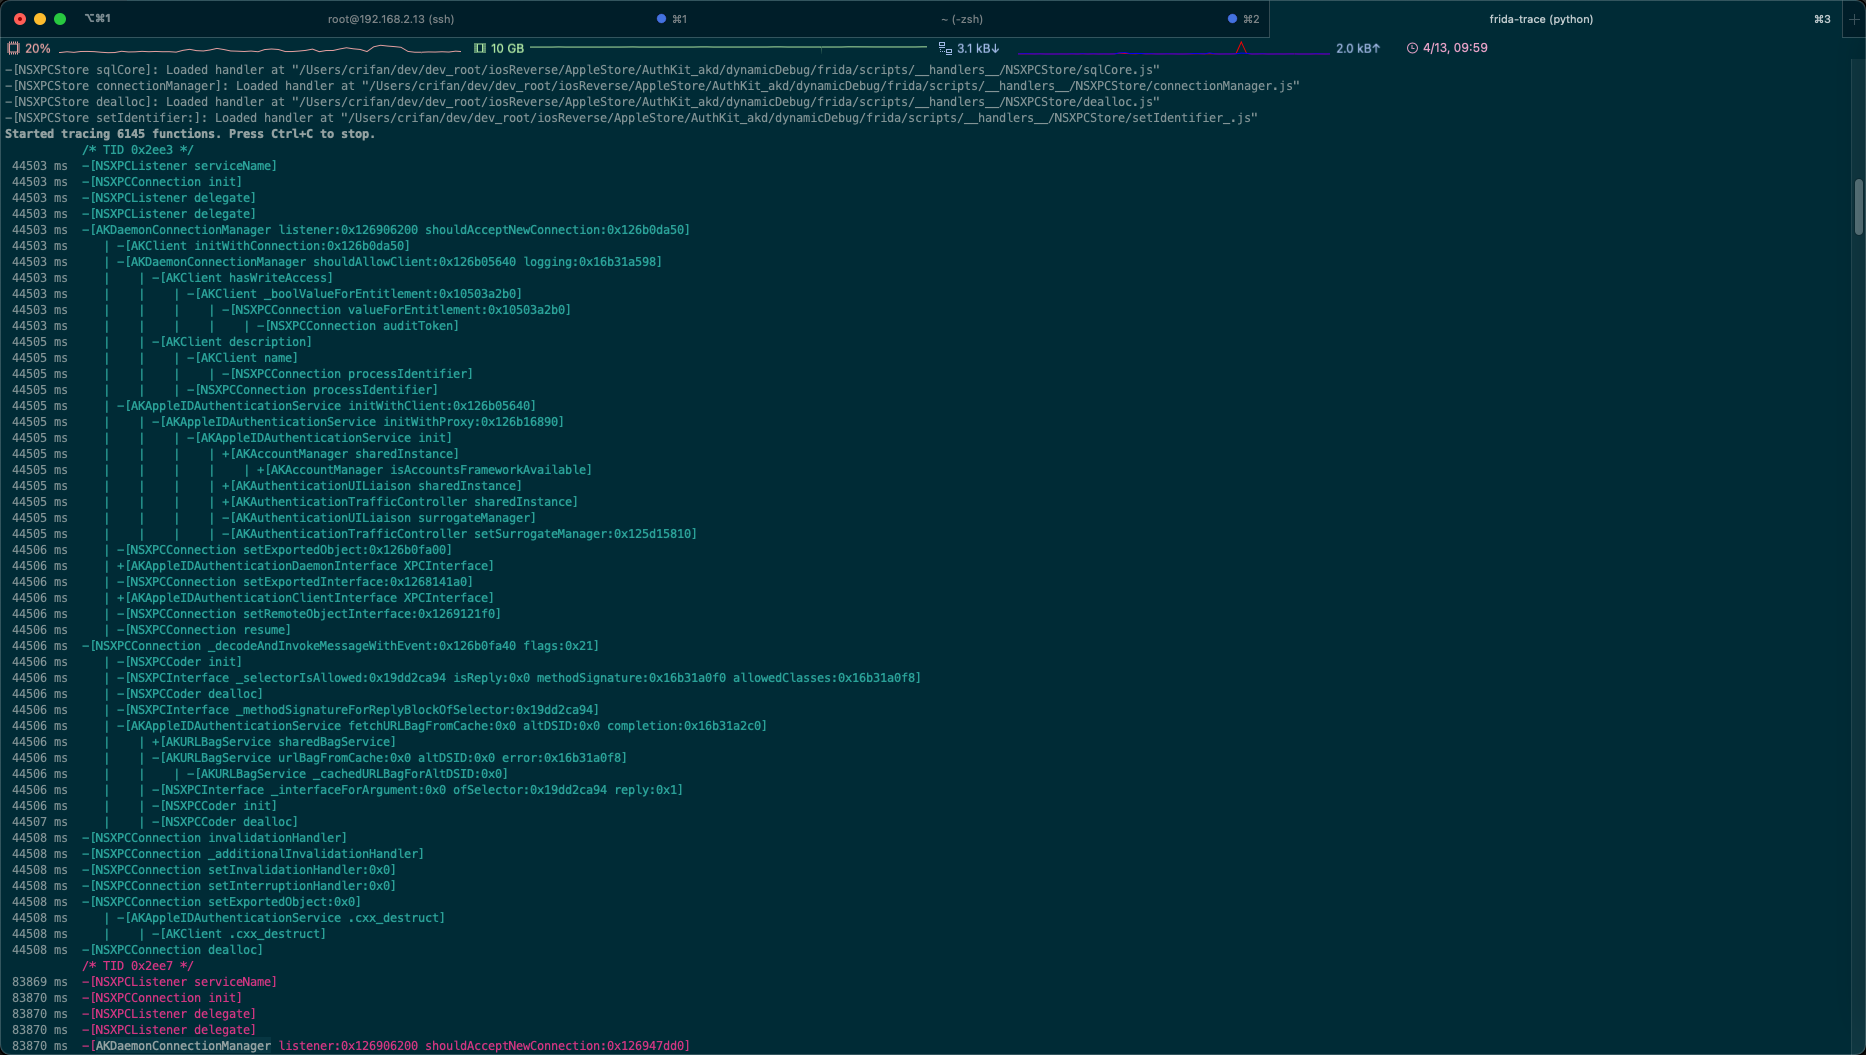Image resolution: width=1866 pixels, height=1055 pixels.
Task: Click '-[NSXPCConnection invalidationHandler]' line
Action: point(215,838)
